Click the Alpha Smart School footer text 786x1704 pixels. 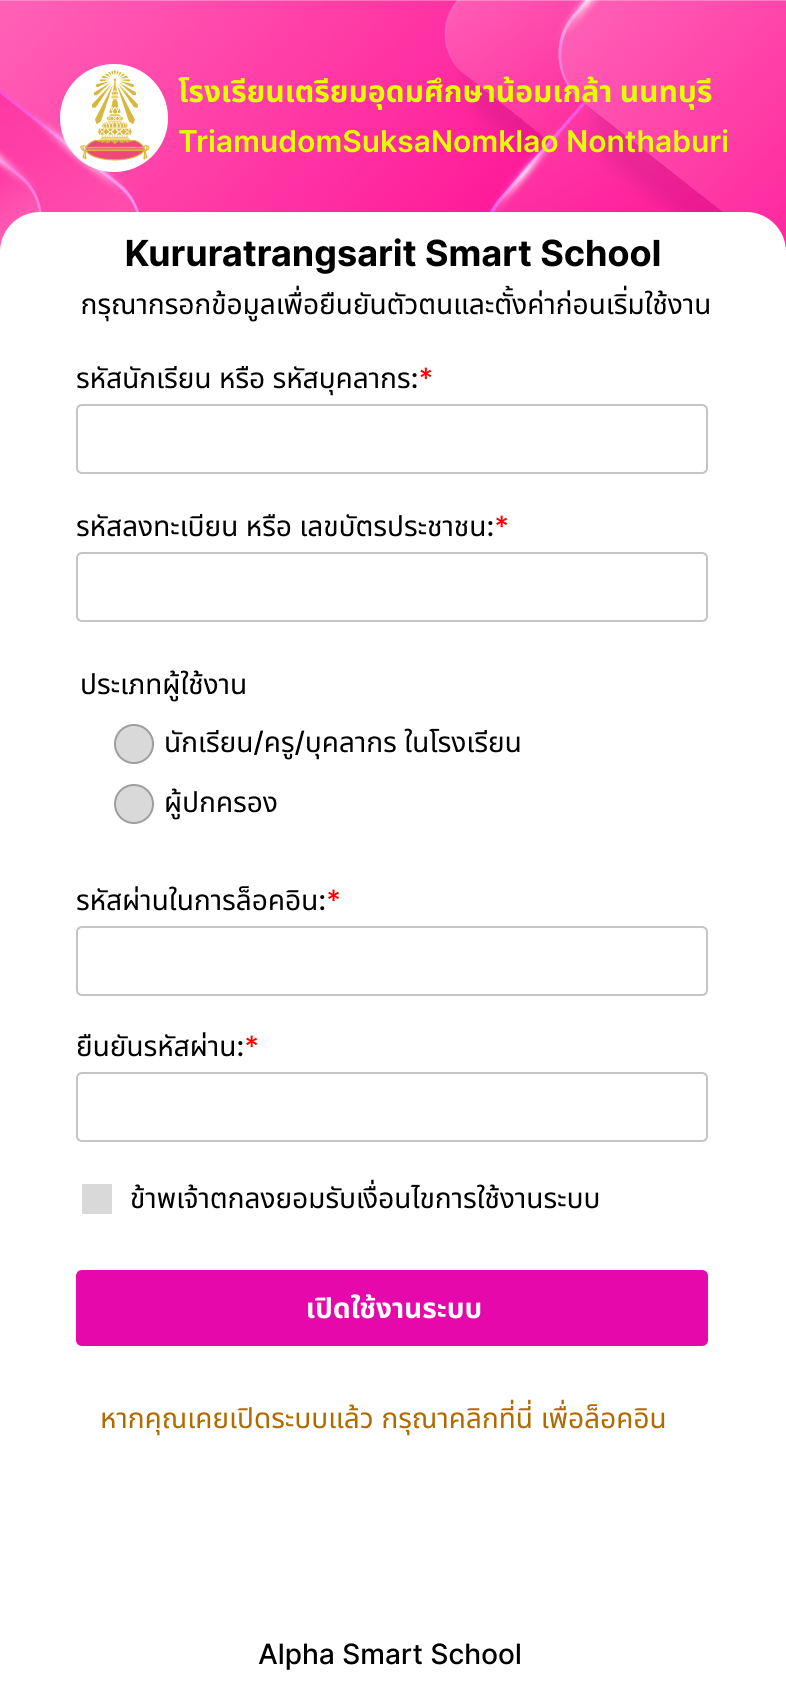[390, 1654]
